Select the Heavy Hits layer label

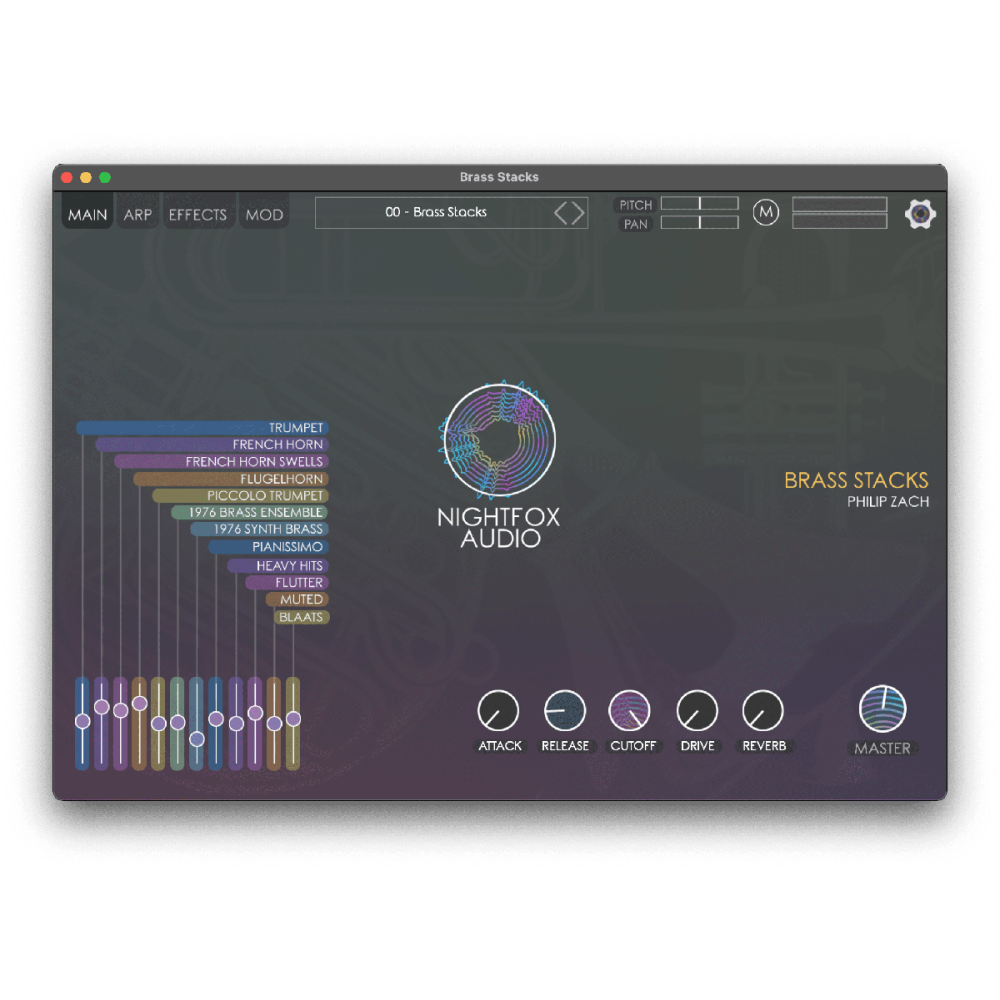pos(289,566)
